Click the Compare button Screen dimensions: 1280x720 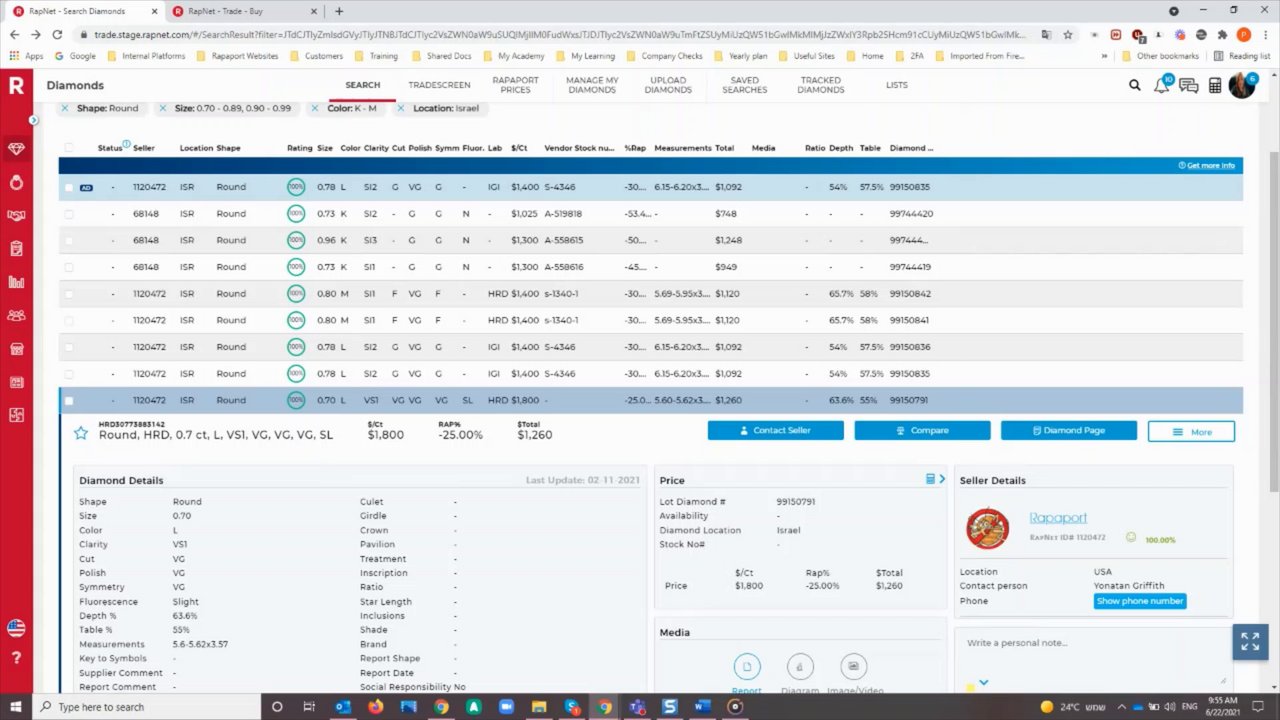tap(922, 430)
